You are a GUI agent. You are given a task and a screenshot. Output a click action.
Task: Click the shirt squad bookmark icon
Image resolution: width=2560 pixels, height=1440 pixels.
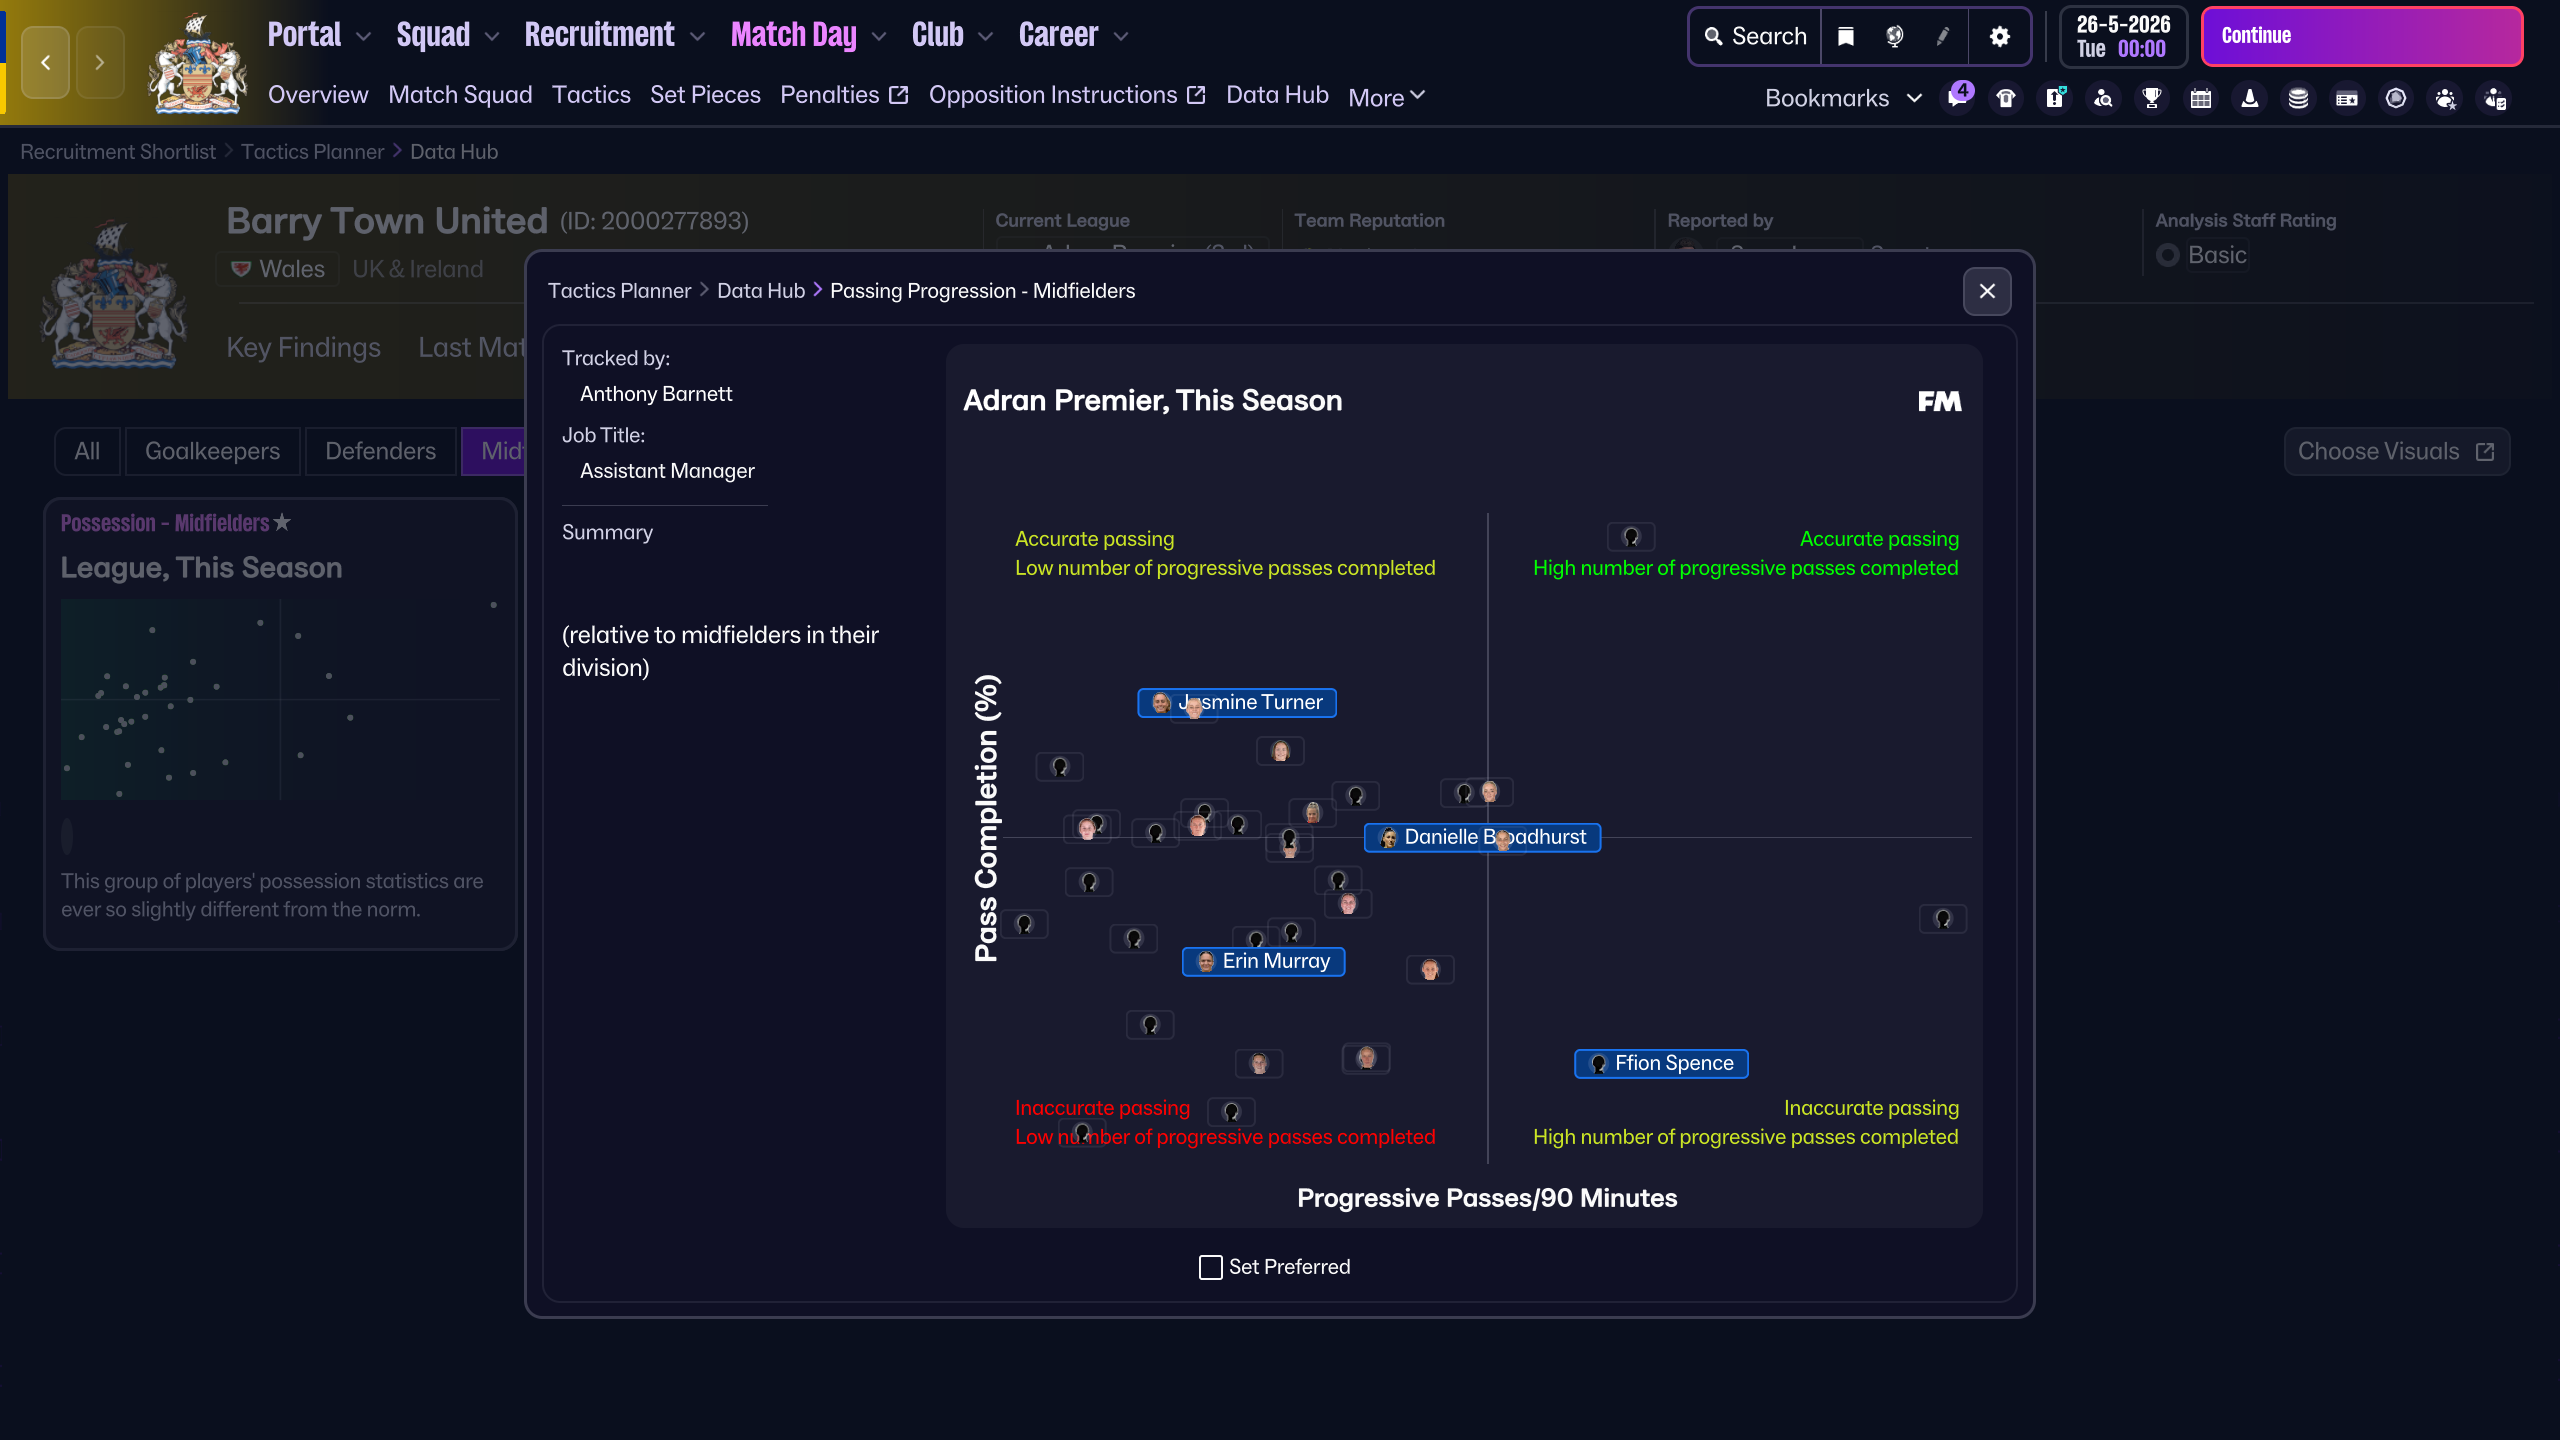(x=2006, y=98)
